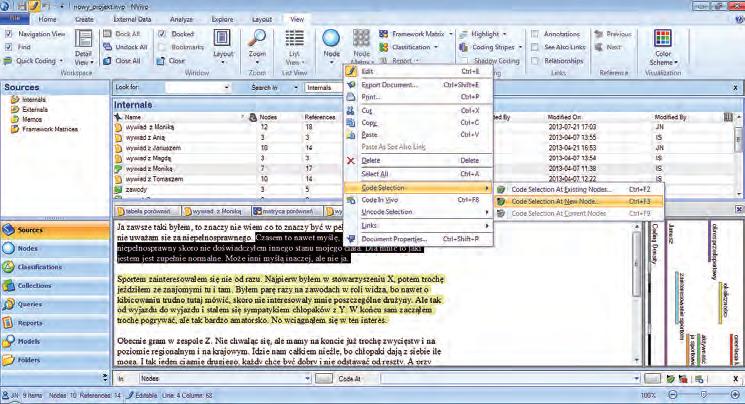Expand Quick Coding dropdown arrow
The image size is (745, 404).
[x=61, y=61]
